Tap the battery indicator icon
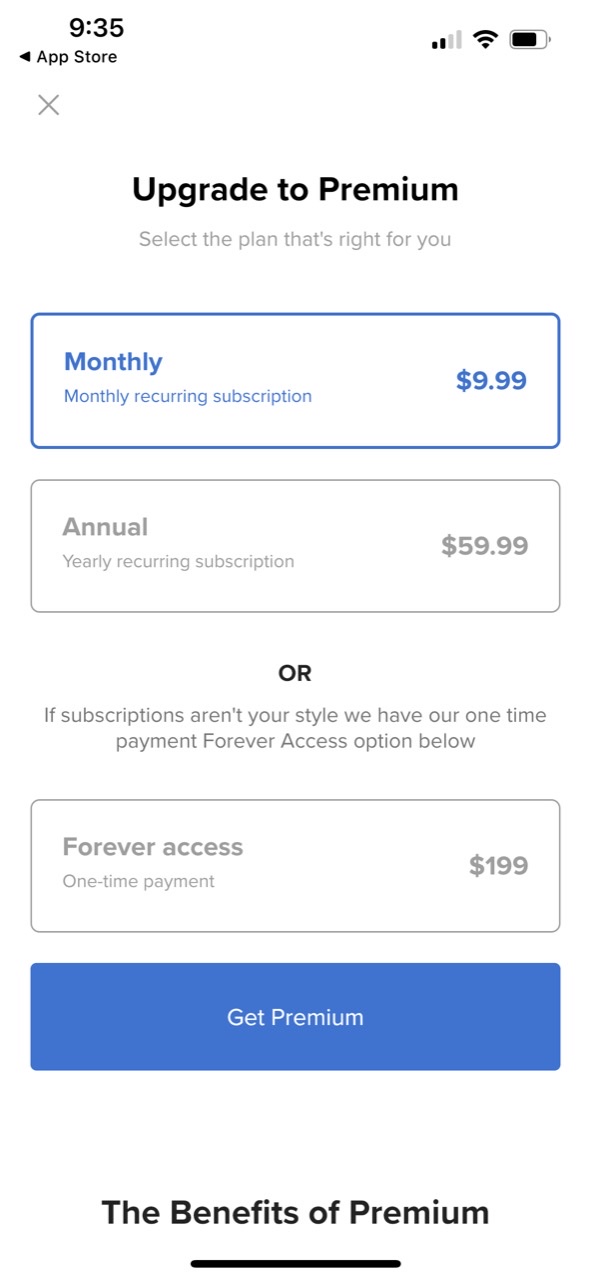Viewport: 591px width, 1280px height. [x=530, y=40]
